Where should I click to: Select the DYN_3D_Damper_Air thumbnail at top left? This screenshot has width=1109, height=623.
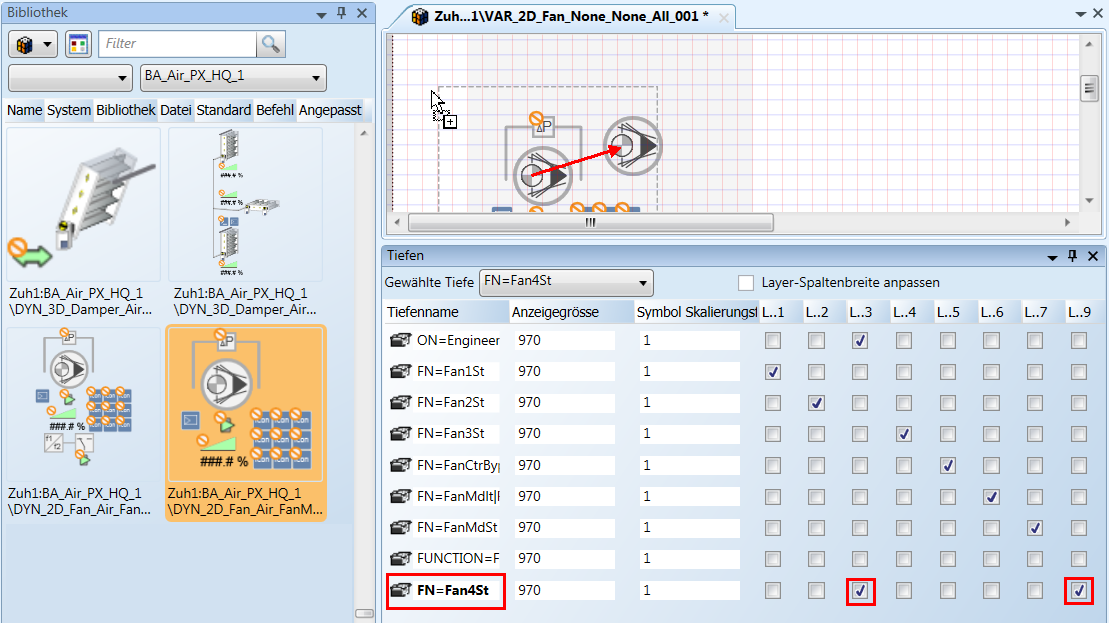[x=83, y=205]
